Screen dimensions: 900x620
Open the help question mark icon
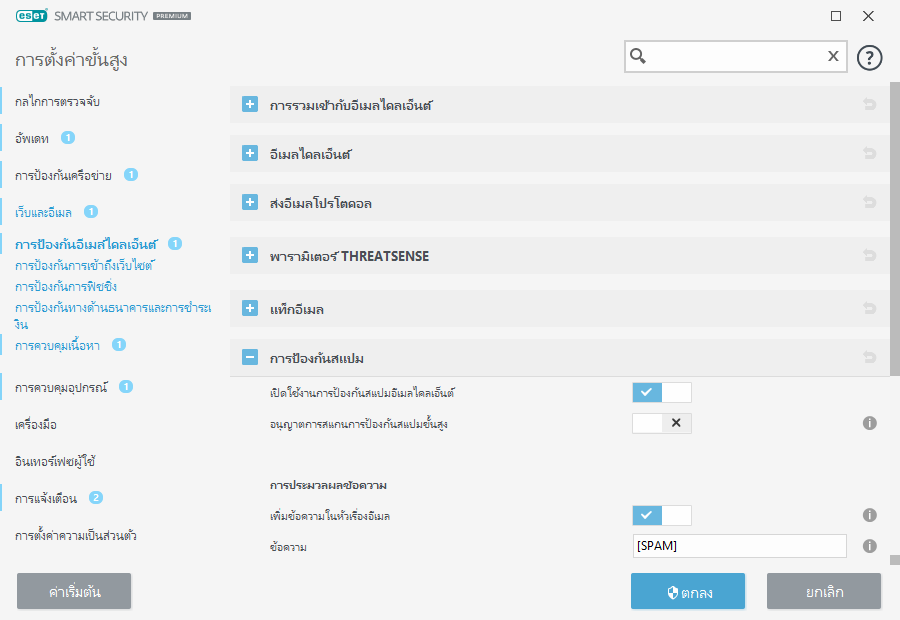point(869,58)
